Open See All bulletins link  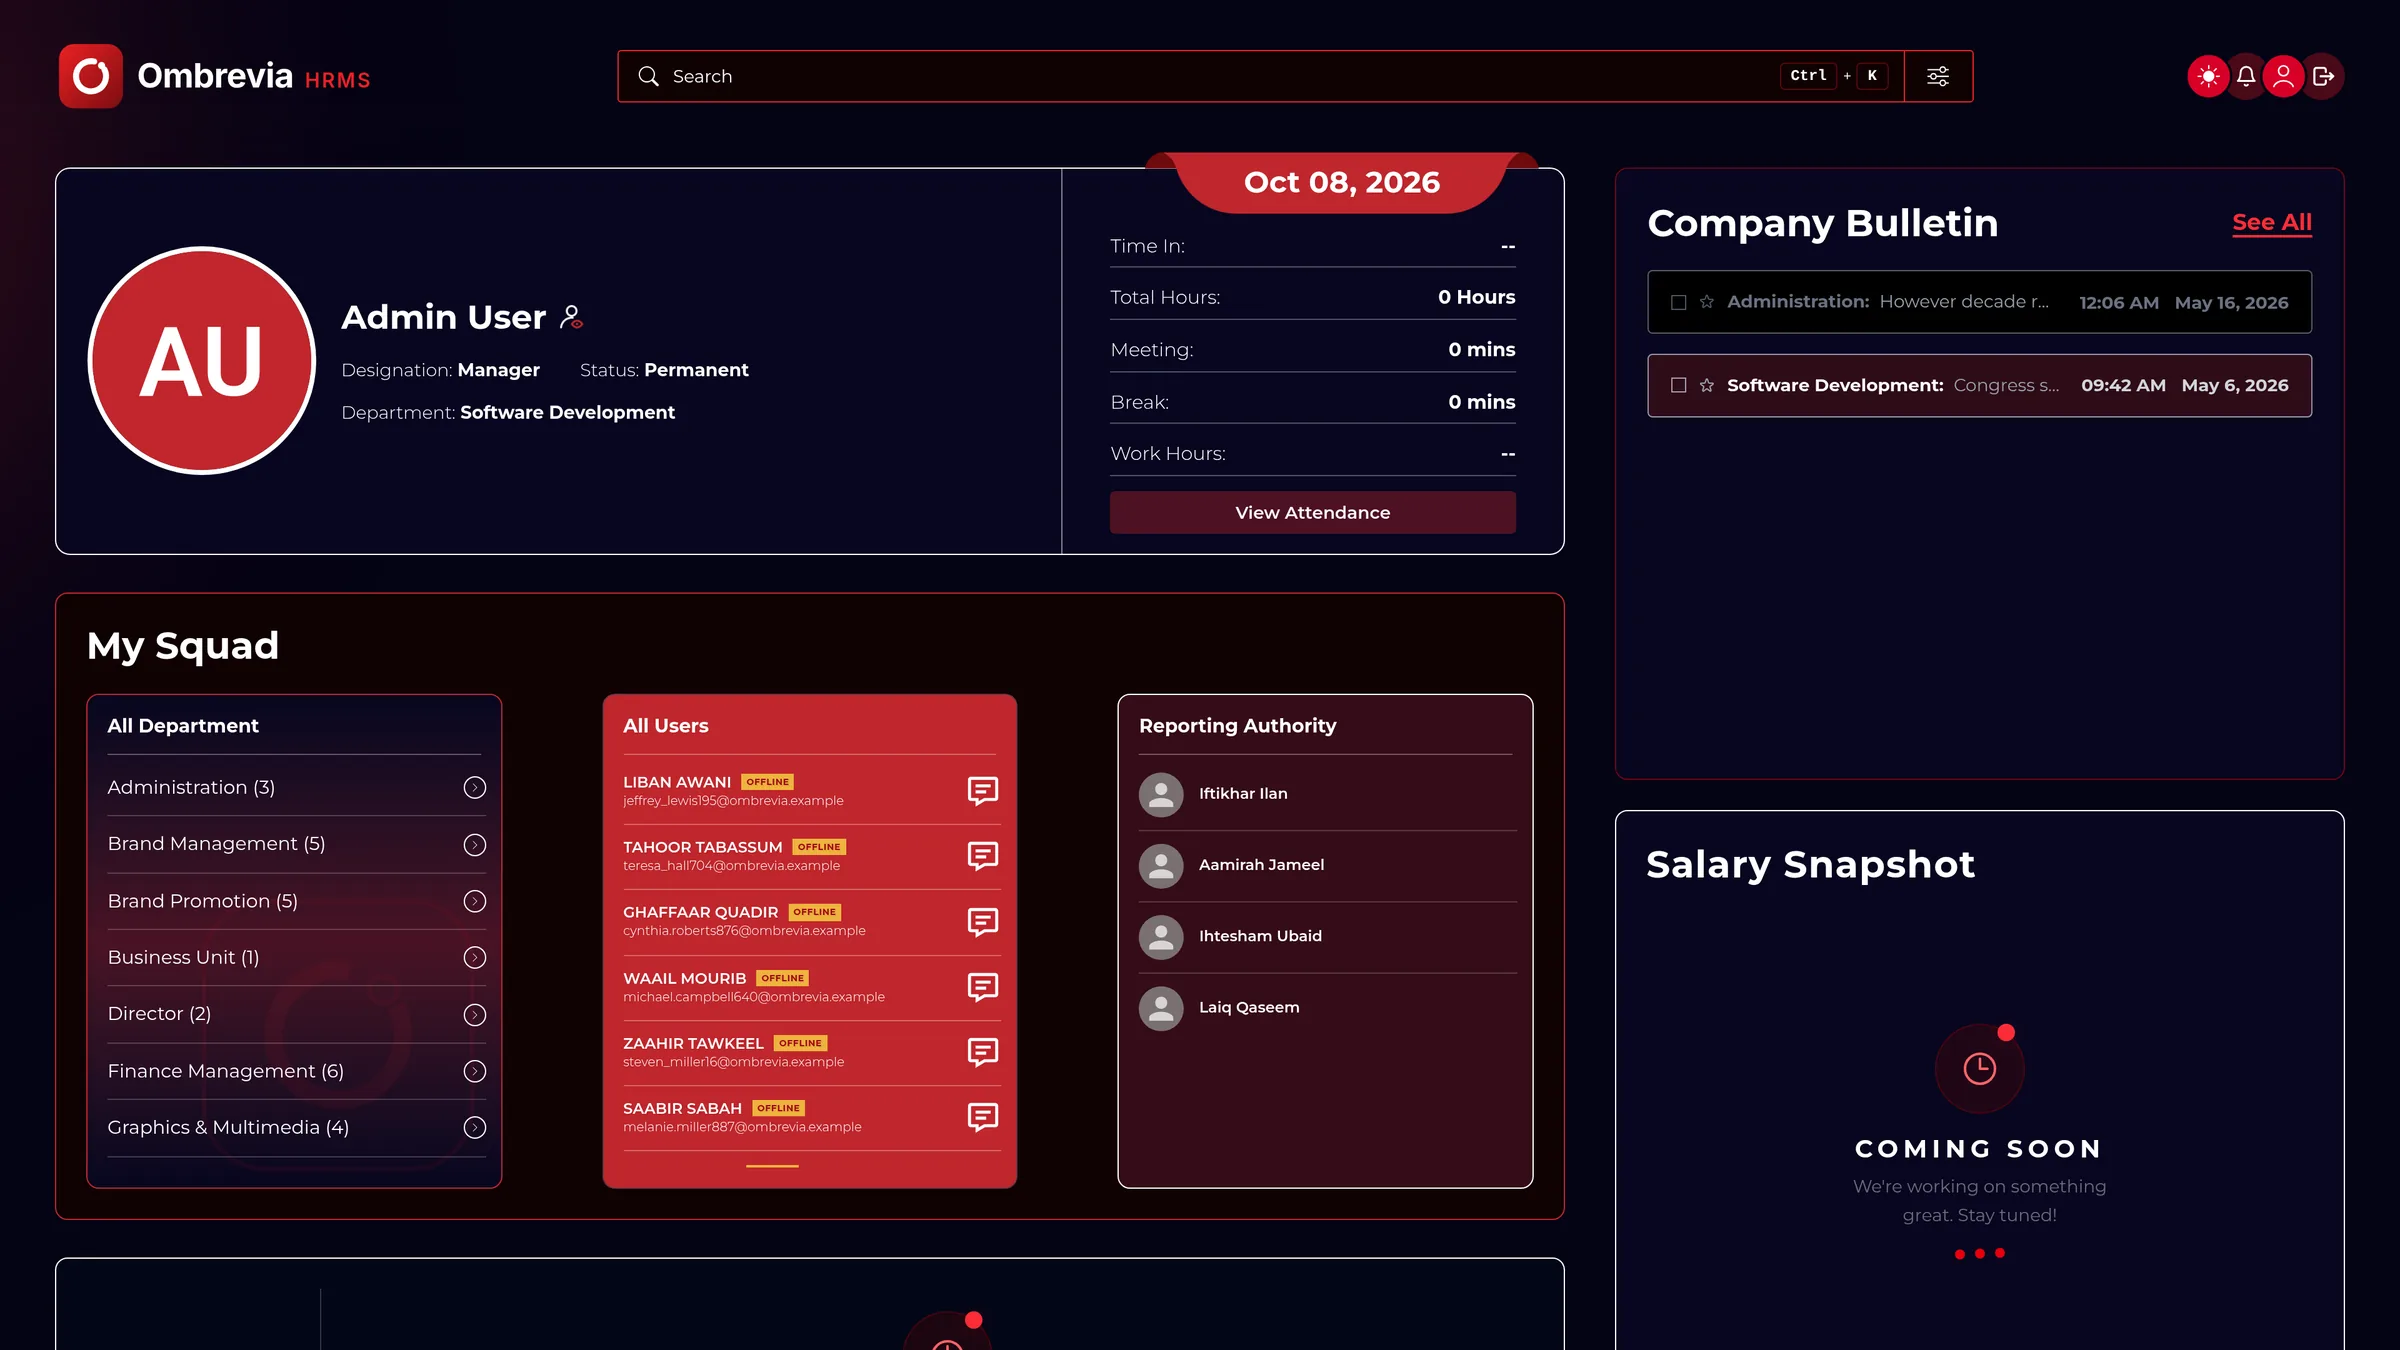[x=2272, y=222]
